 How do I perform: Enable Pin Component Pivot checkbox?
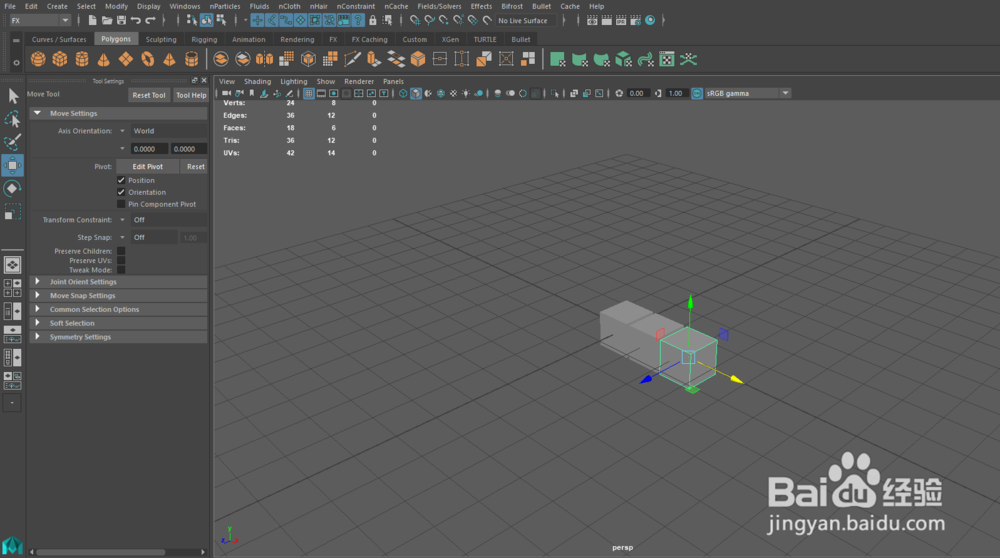pyautogui.click(x=121, y=204)
